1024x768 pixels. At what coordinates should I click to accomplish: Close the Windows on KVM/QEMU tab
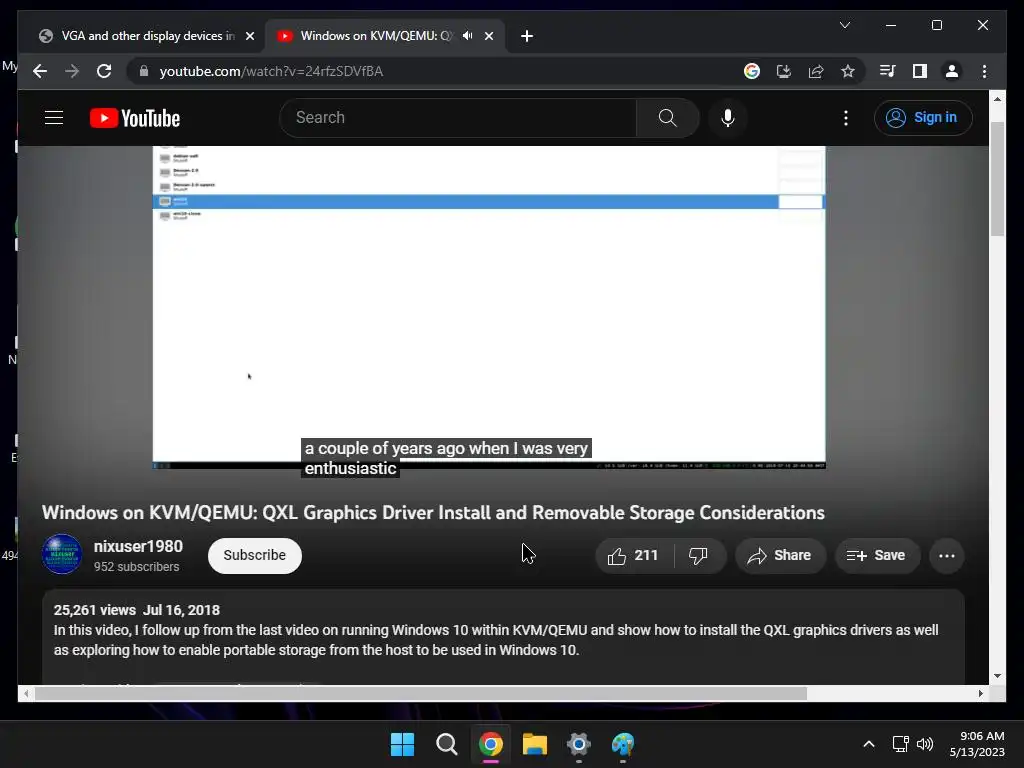pos(488,36)
